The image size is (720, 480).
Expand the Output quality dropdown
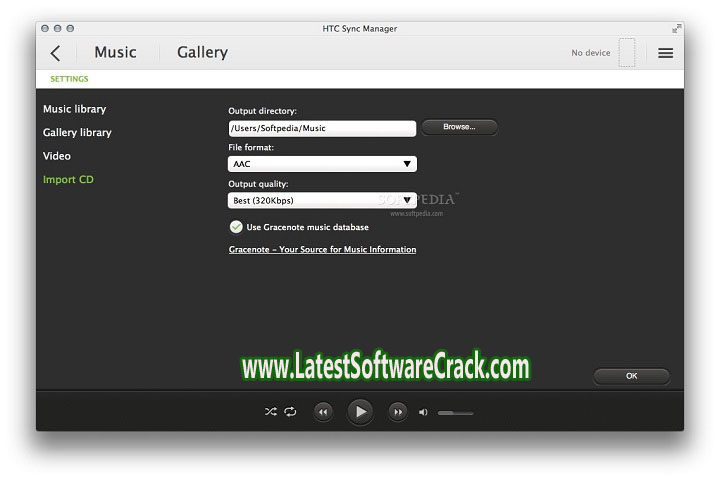point(322,200)
